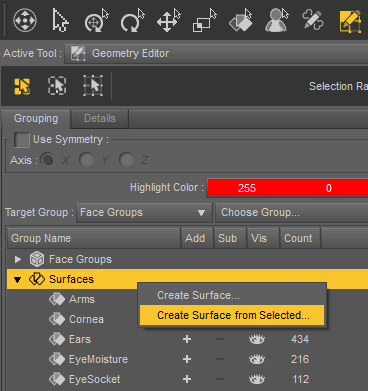Enable the Use Symmetry checkbox

pyautogui.click(x=22, y=140)
